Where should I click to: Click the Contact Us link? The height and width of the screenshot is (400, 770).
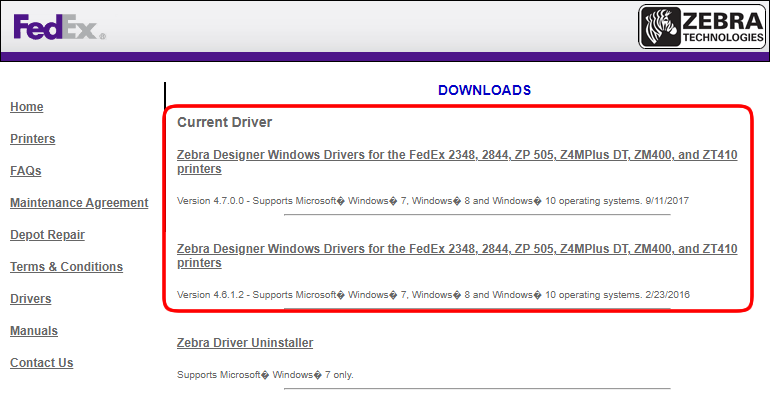[x=41, y=363]
